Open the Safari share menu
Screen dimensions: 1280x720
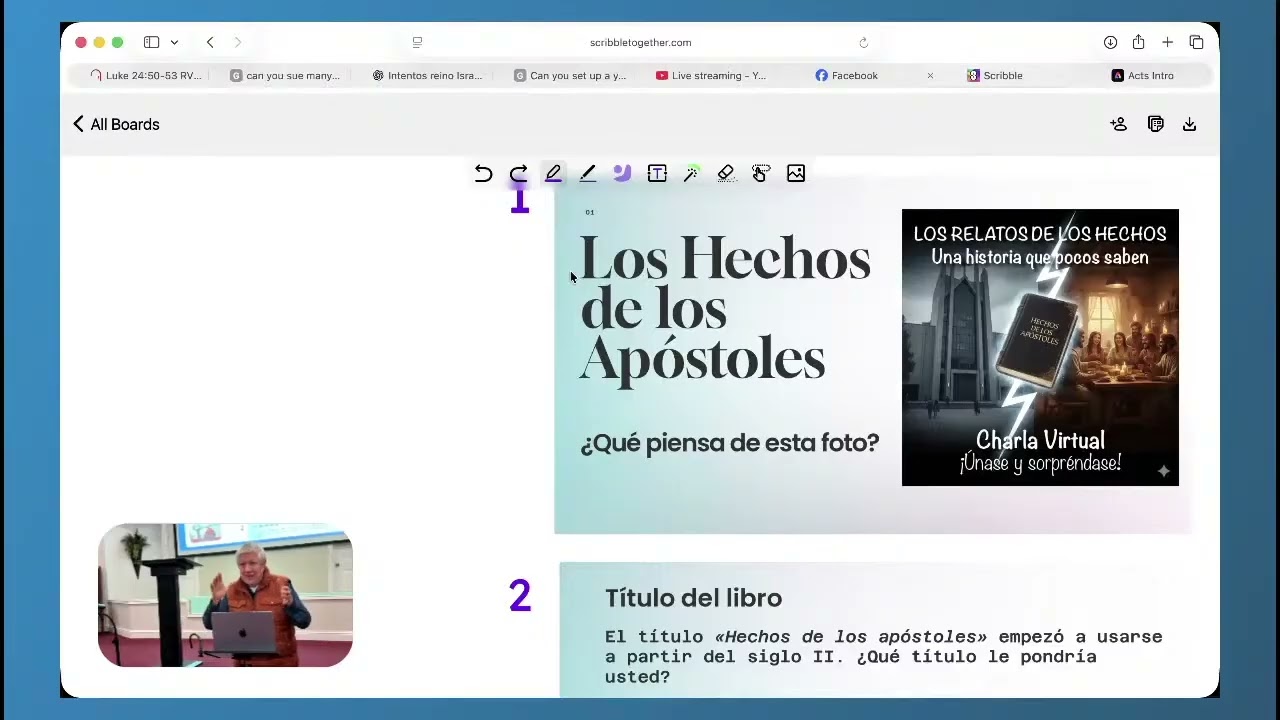(1138, 42)
